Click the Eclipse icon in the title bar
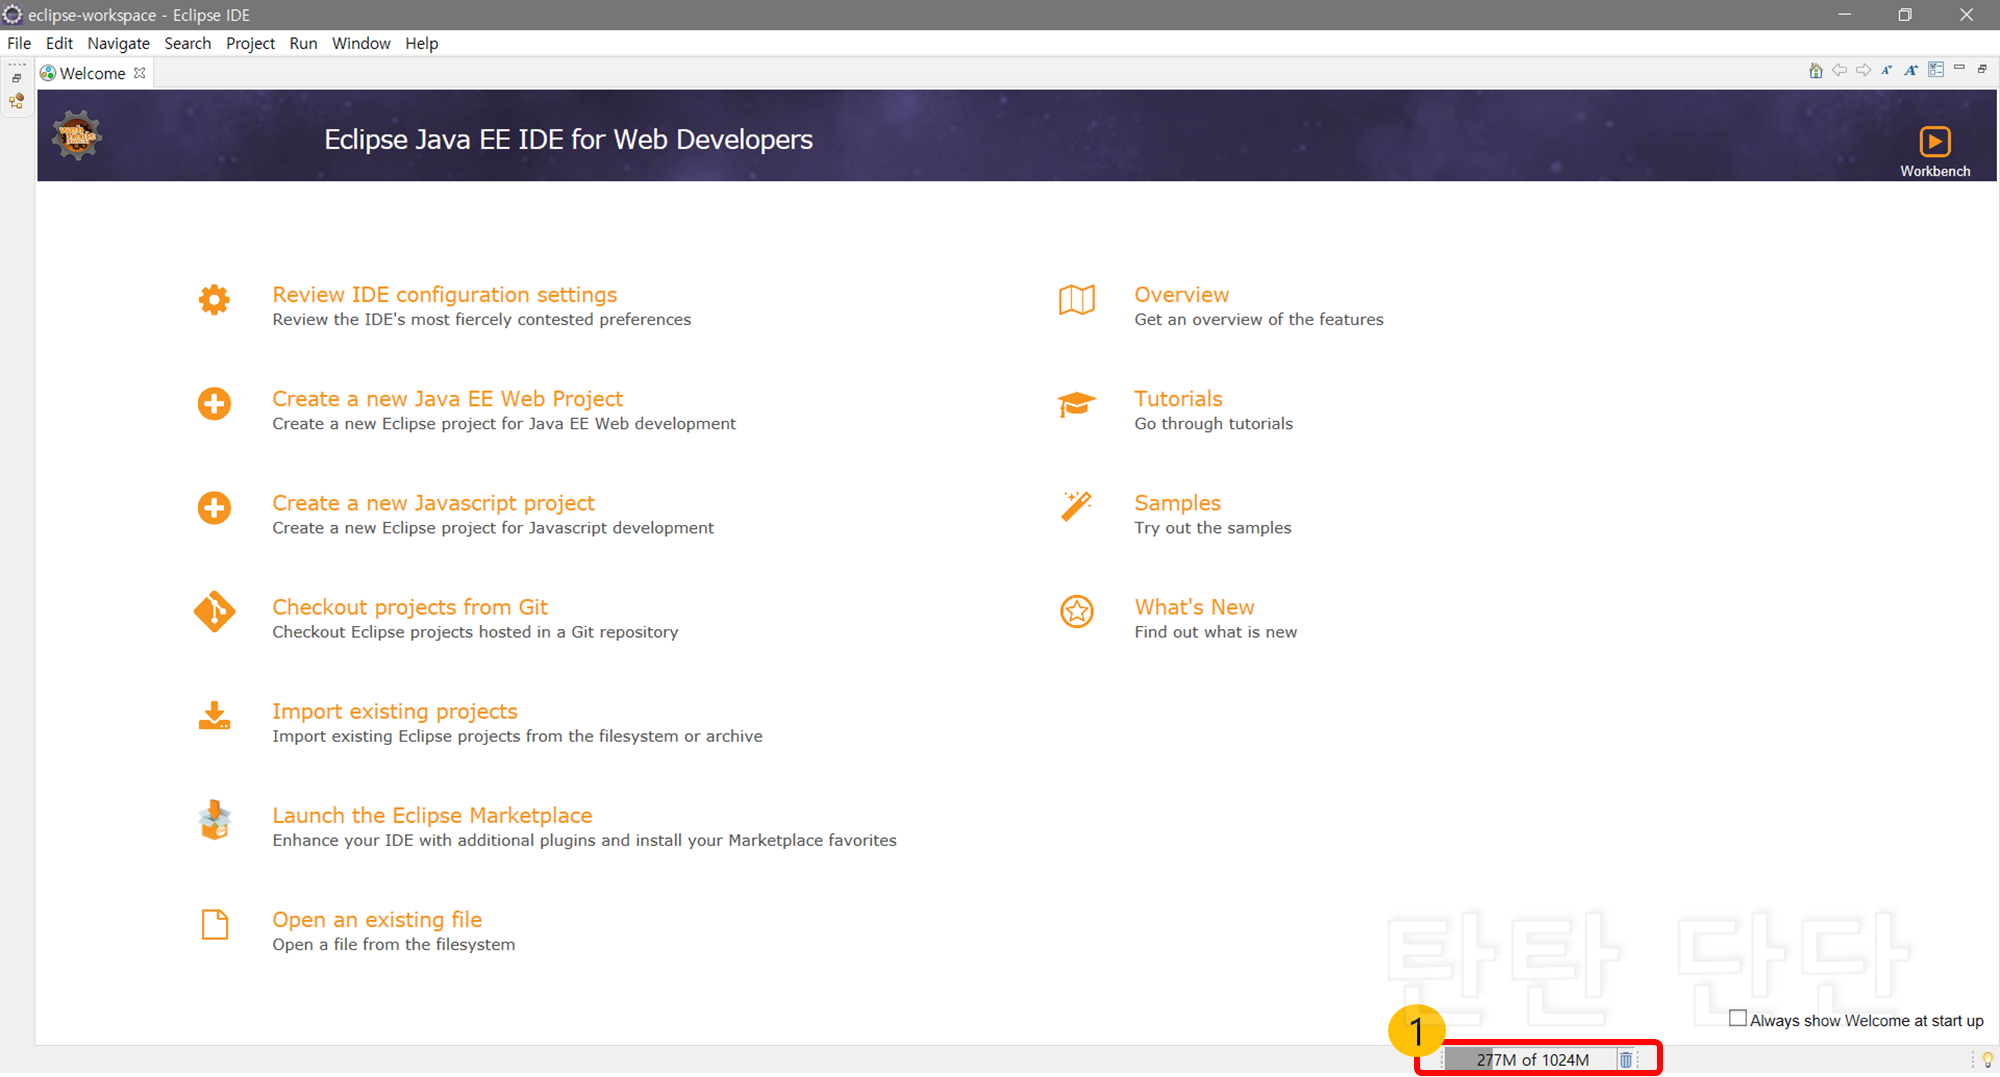 pos(13,14)
